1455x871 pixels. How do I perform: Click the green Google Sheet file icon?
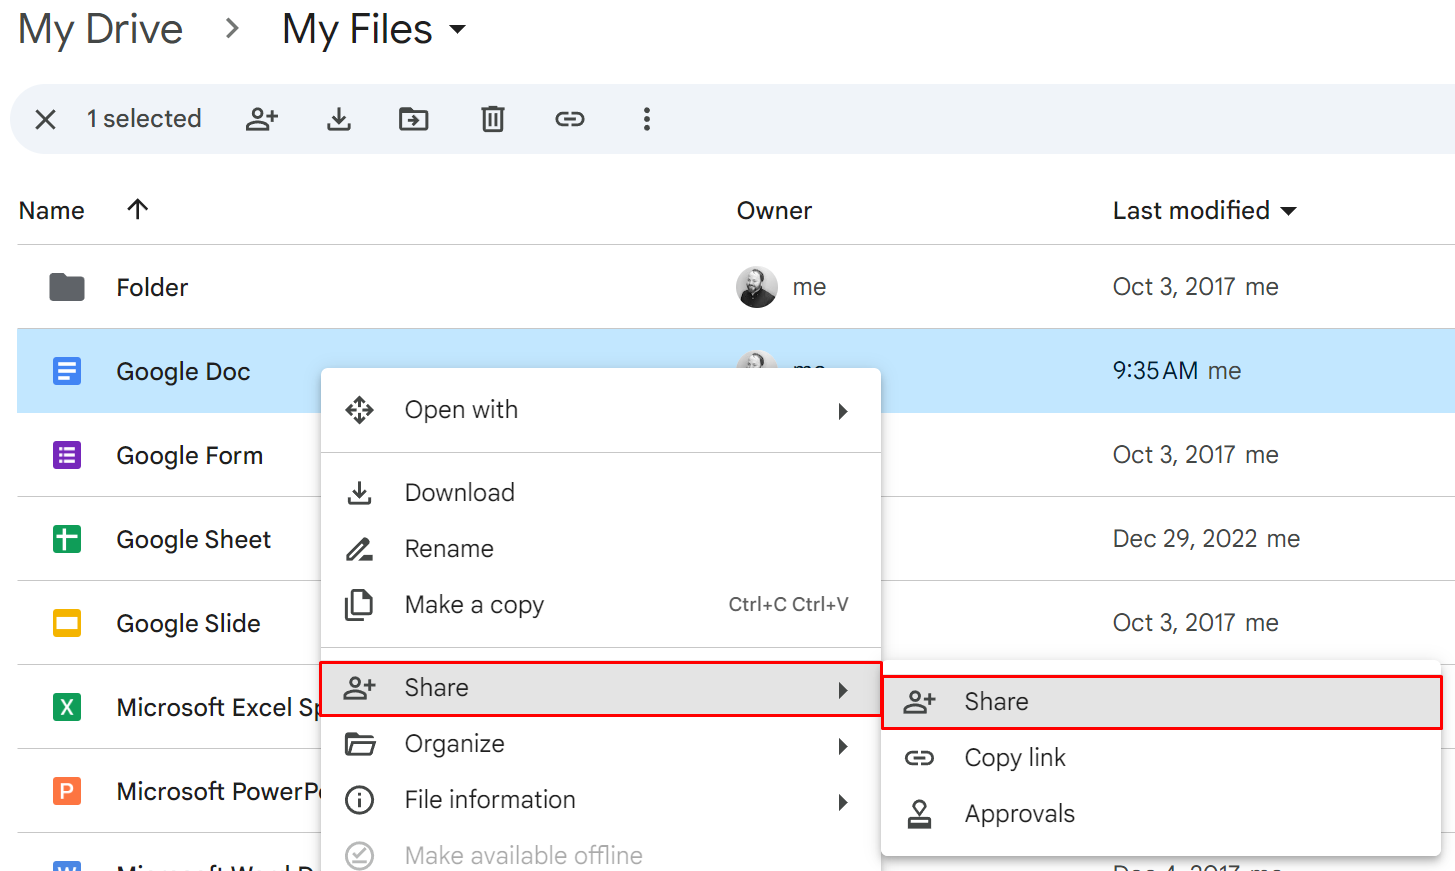67,539
